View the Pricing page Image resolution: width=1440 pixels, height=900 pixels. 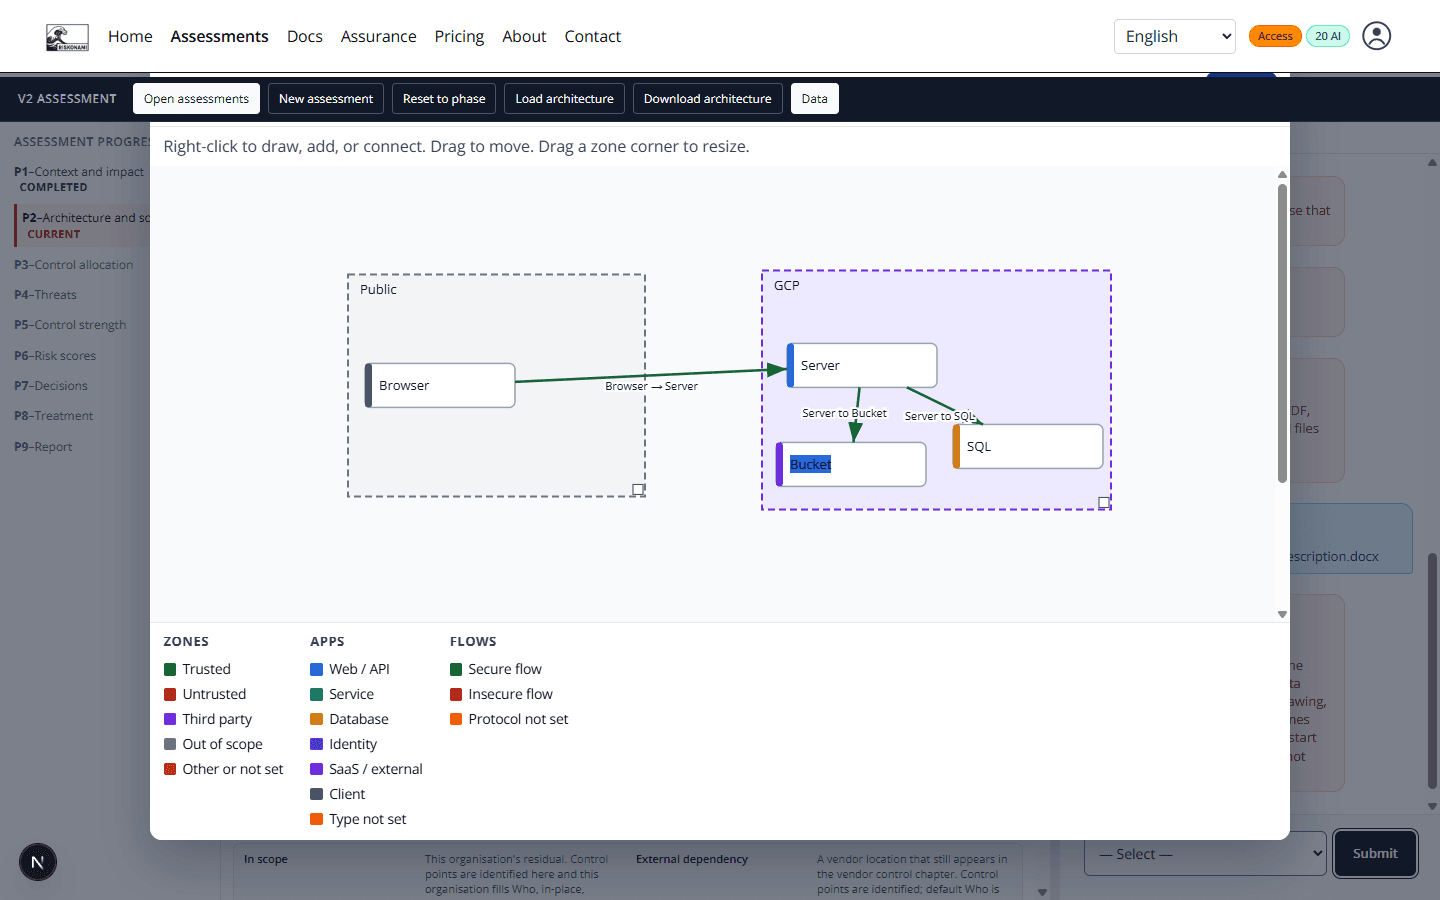pos(459,36)
